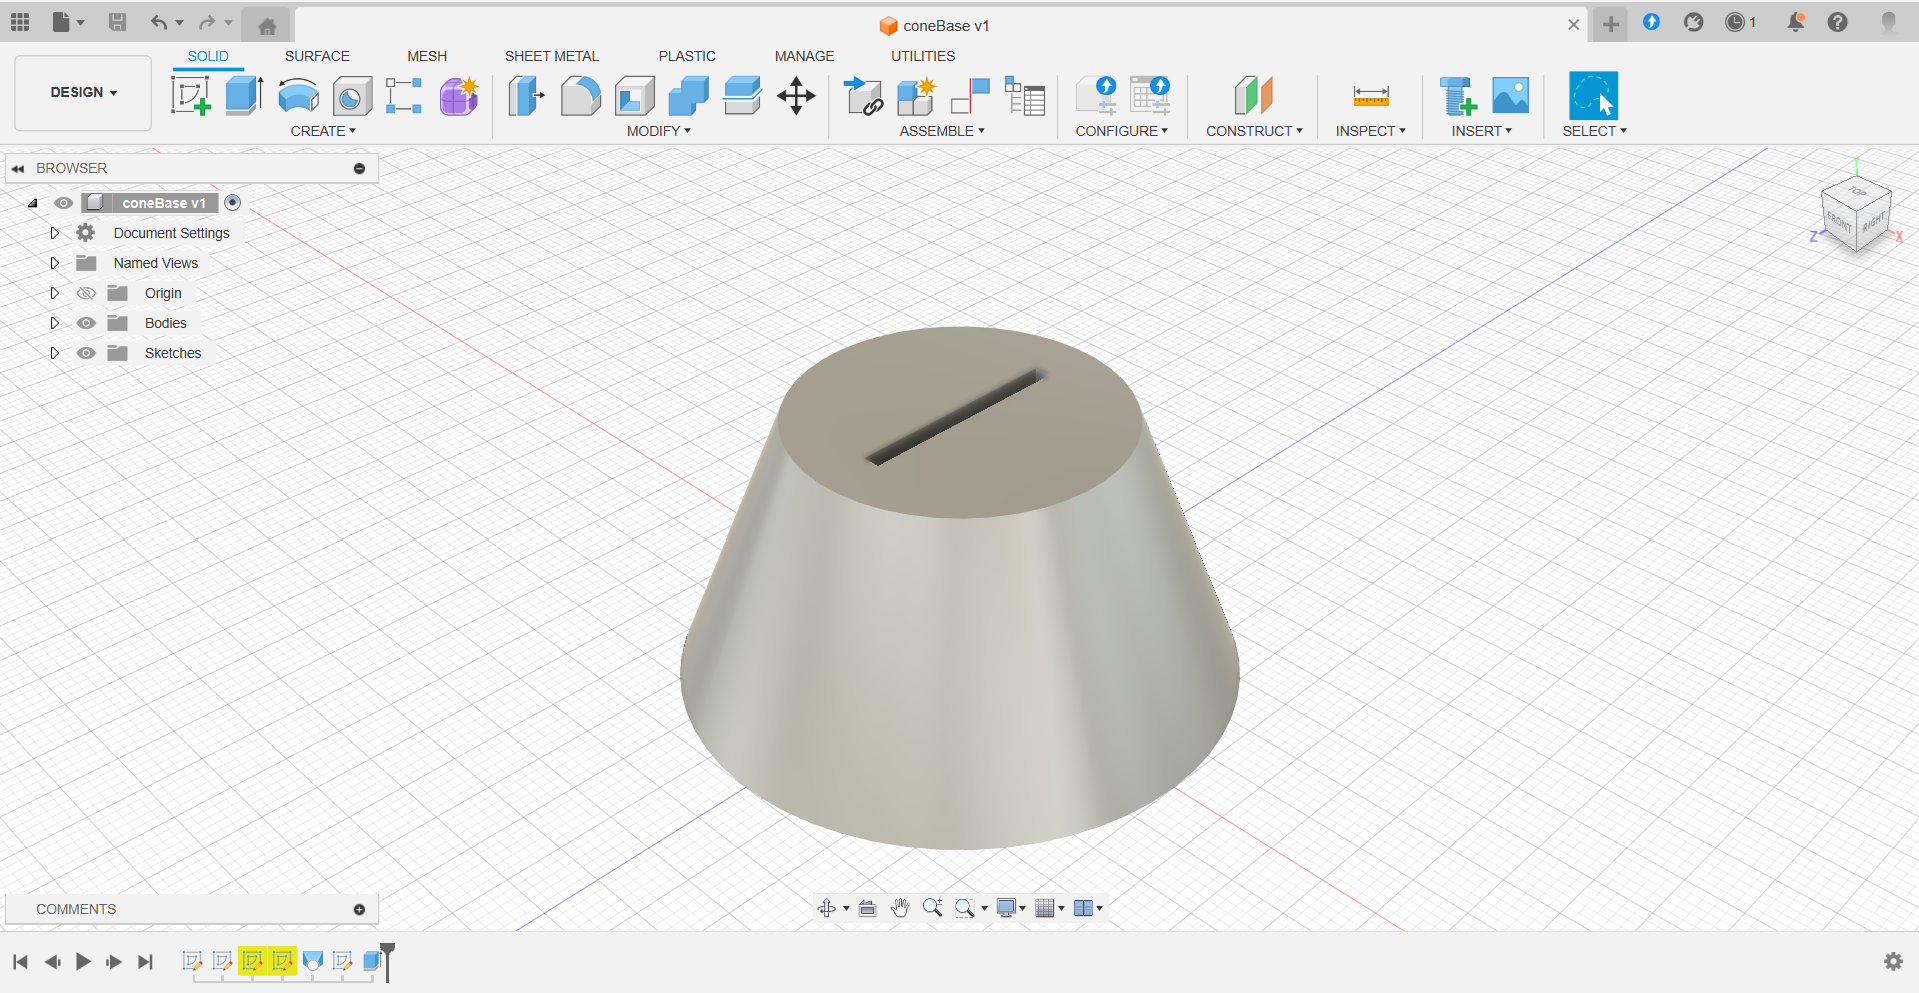Open the DESIGN workspace dropdown

[83, 92]
